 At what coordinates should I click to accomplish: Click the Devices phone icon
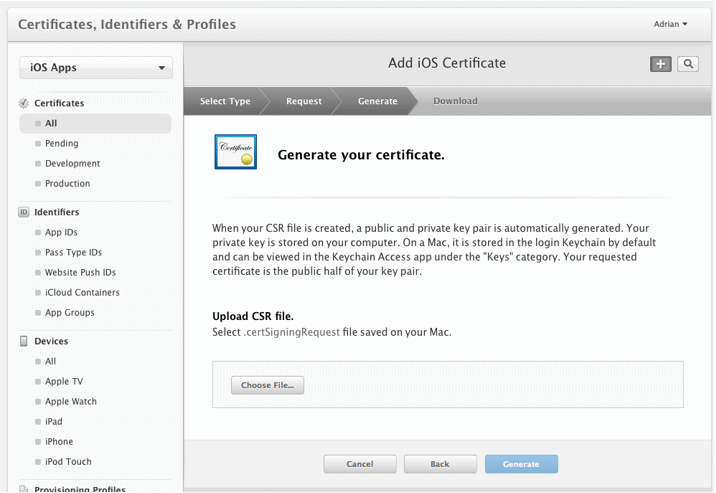(x=24, y=341)
